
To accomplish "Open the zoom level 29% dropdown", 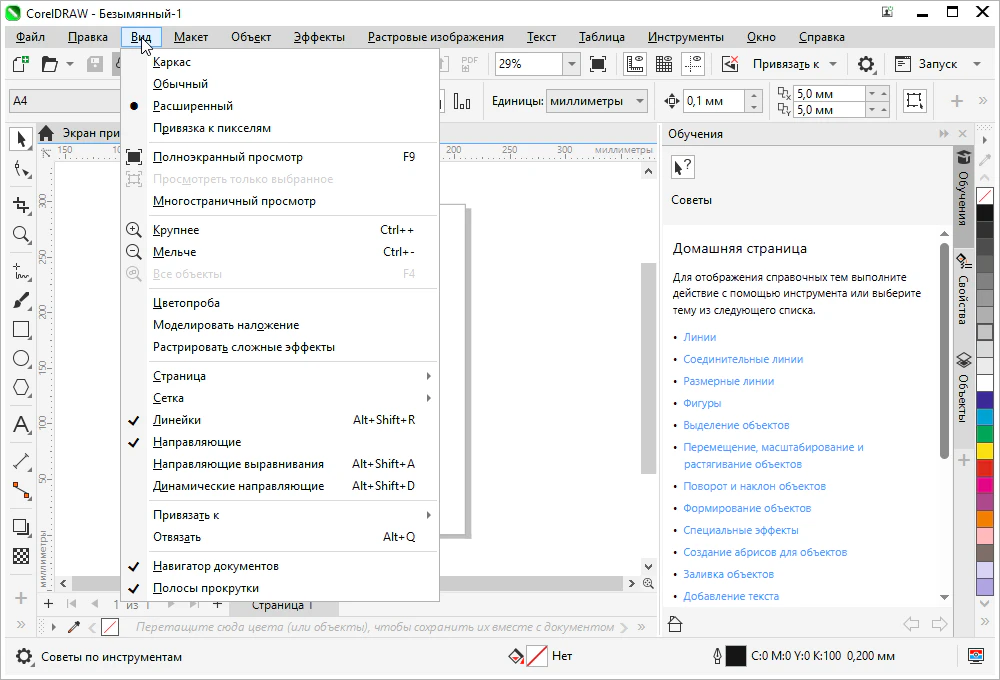I will 571,64.
